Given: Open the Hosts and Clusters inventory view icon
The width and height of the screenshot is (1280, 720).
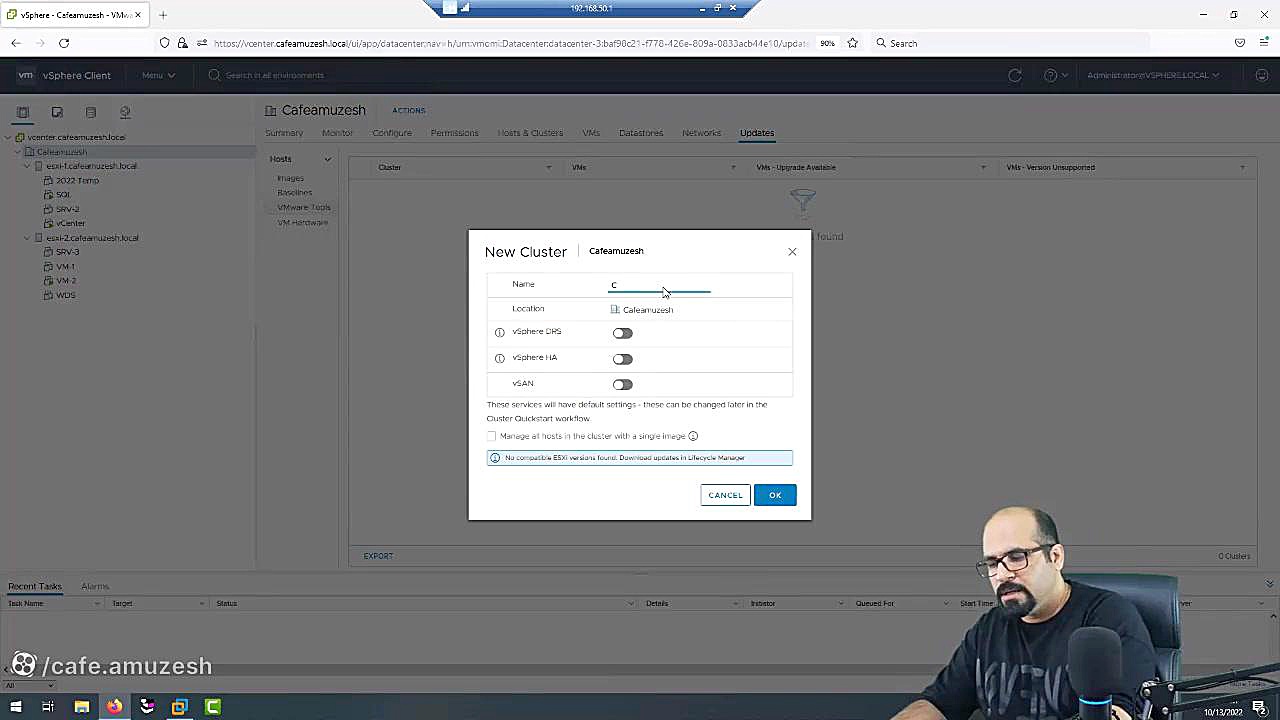Looking at the screenshot, I should coord(23,112).
